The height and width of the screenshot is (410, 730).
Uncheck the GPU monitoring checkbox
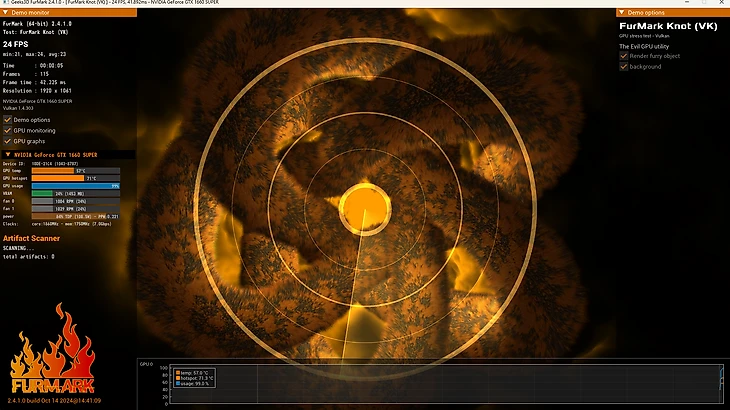7,130
